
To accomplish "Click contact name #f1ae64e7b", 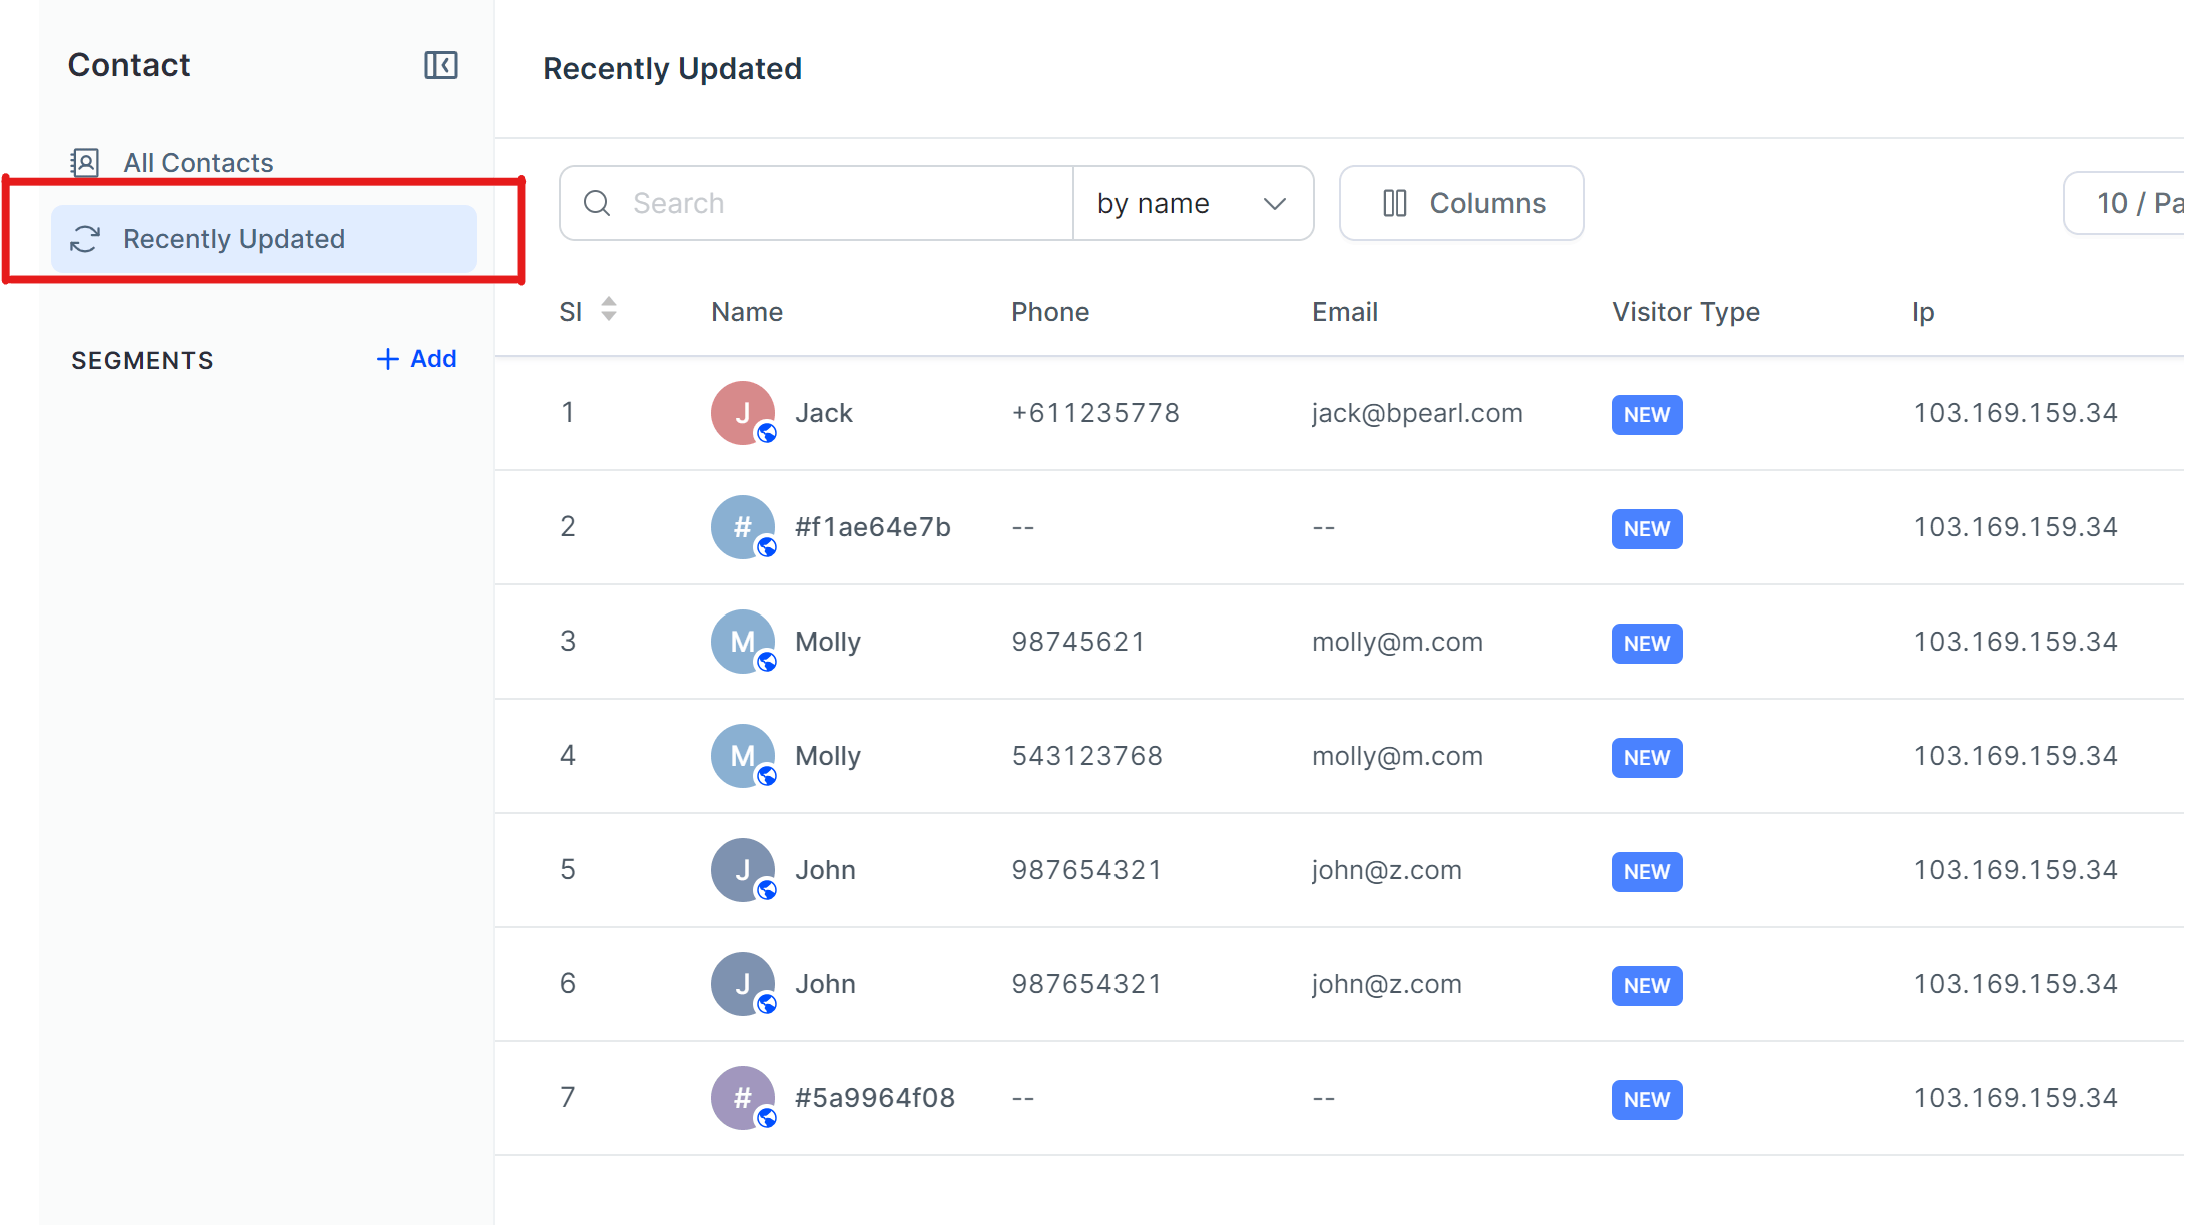I will click(873, 527).
